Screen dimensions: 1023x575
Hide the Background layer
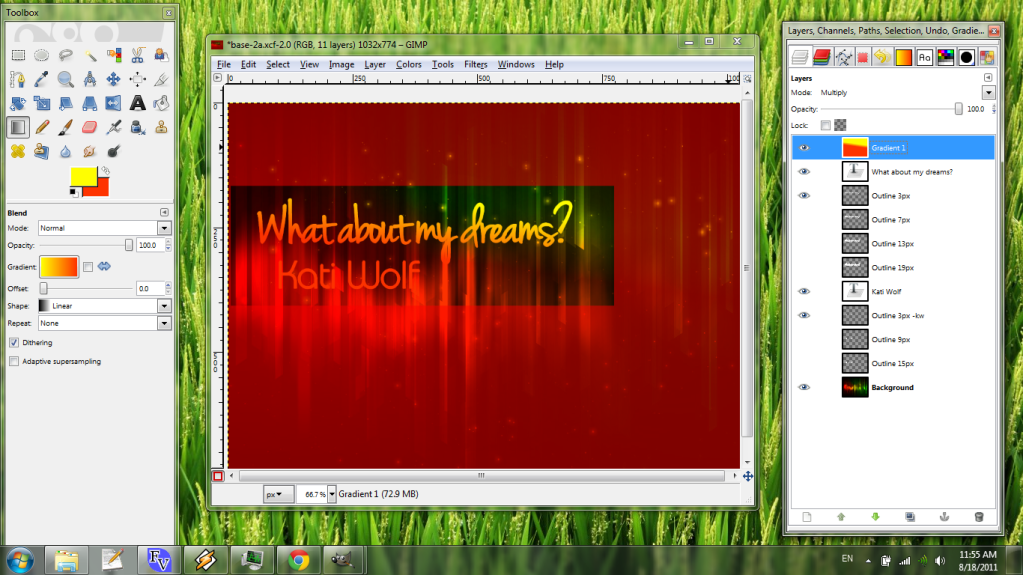804,388
